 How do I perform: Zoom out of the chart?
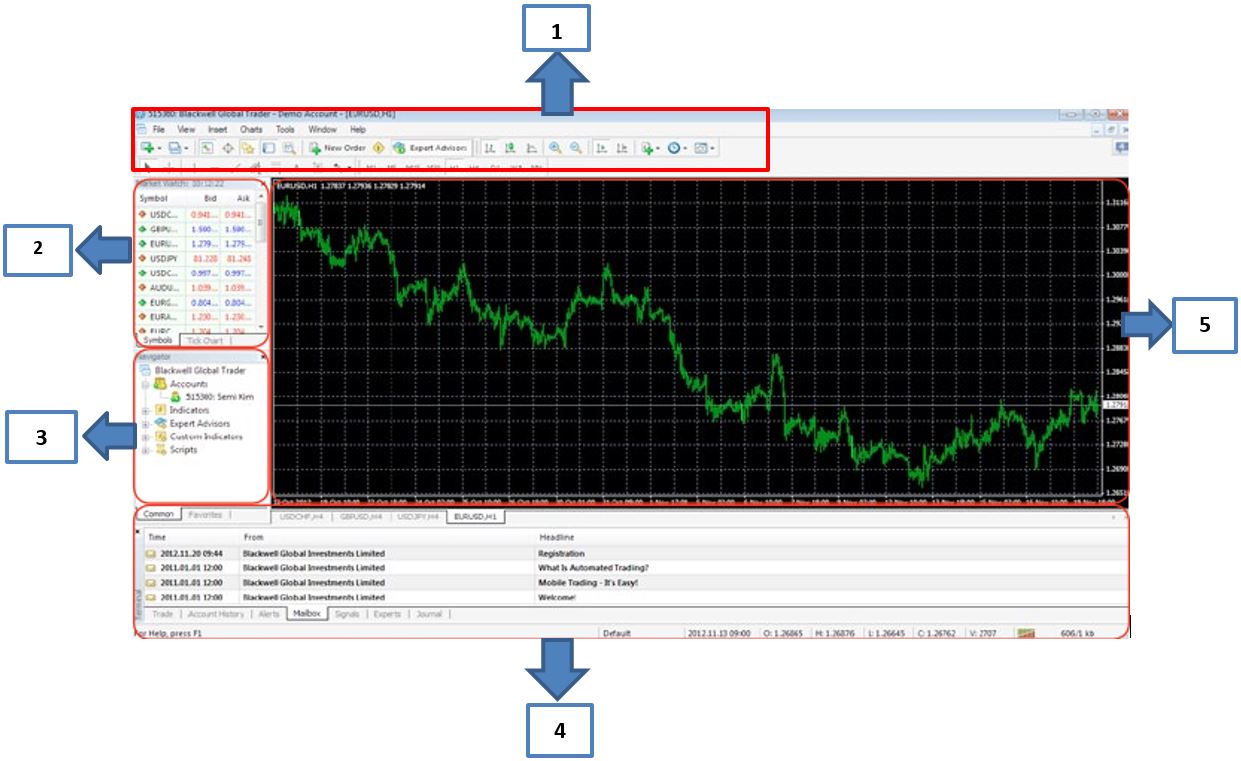(576, 148)
